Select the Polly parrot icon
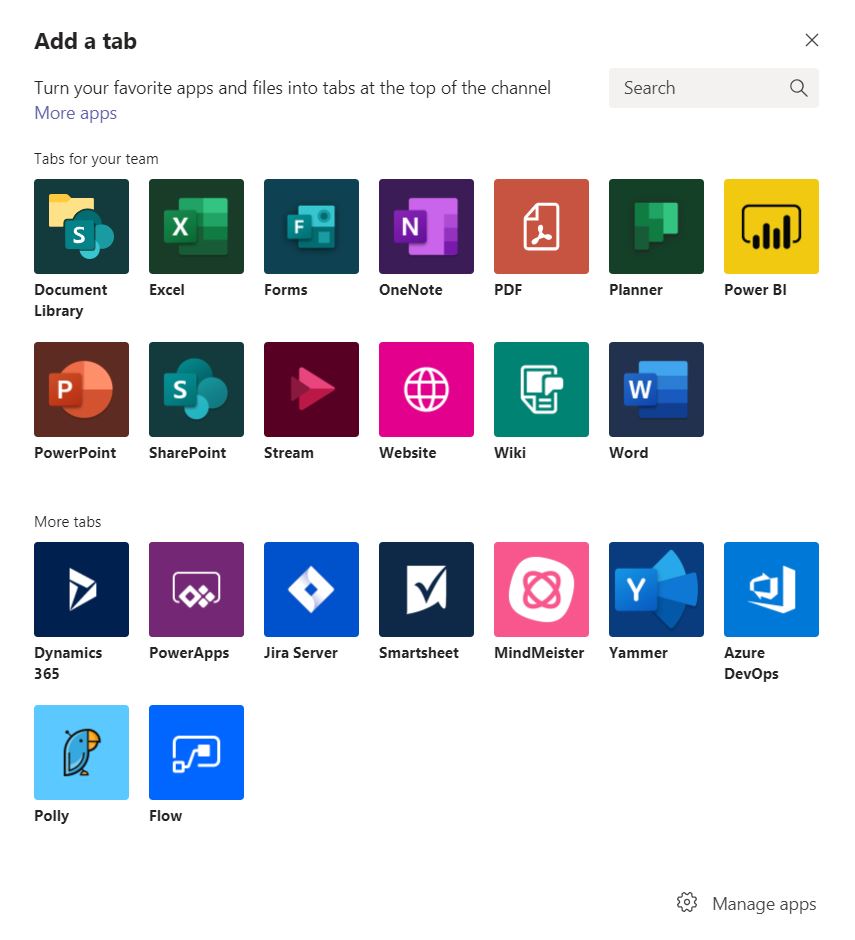 tap(82, 752)
